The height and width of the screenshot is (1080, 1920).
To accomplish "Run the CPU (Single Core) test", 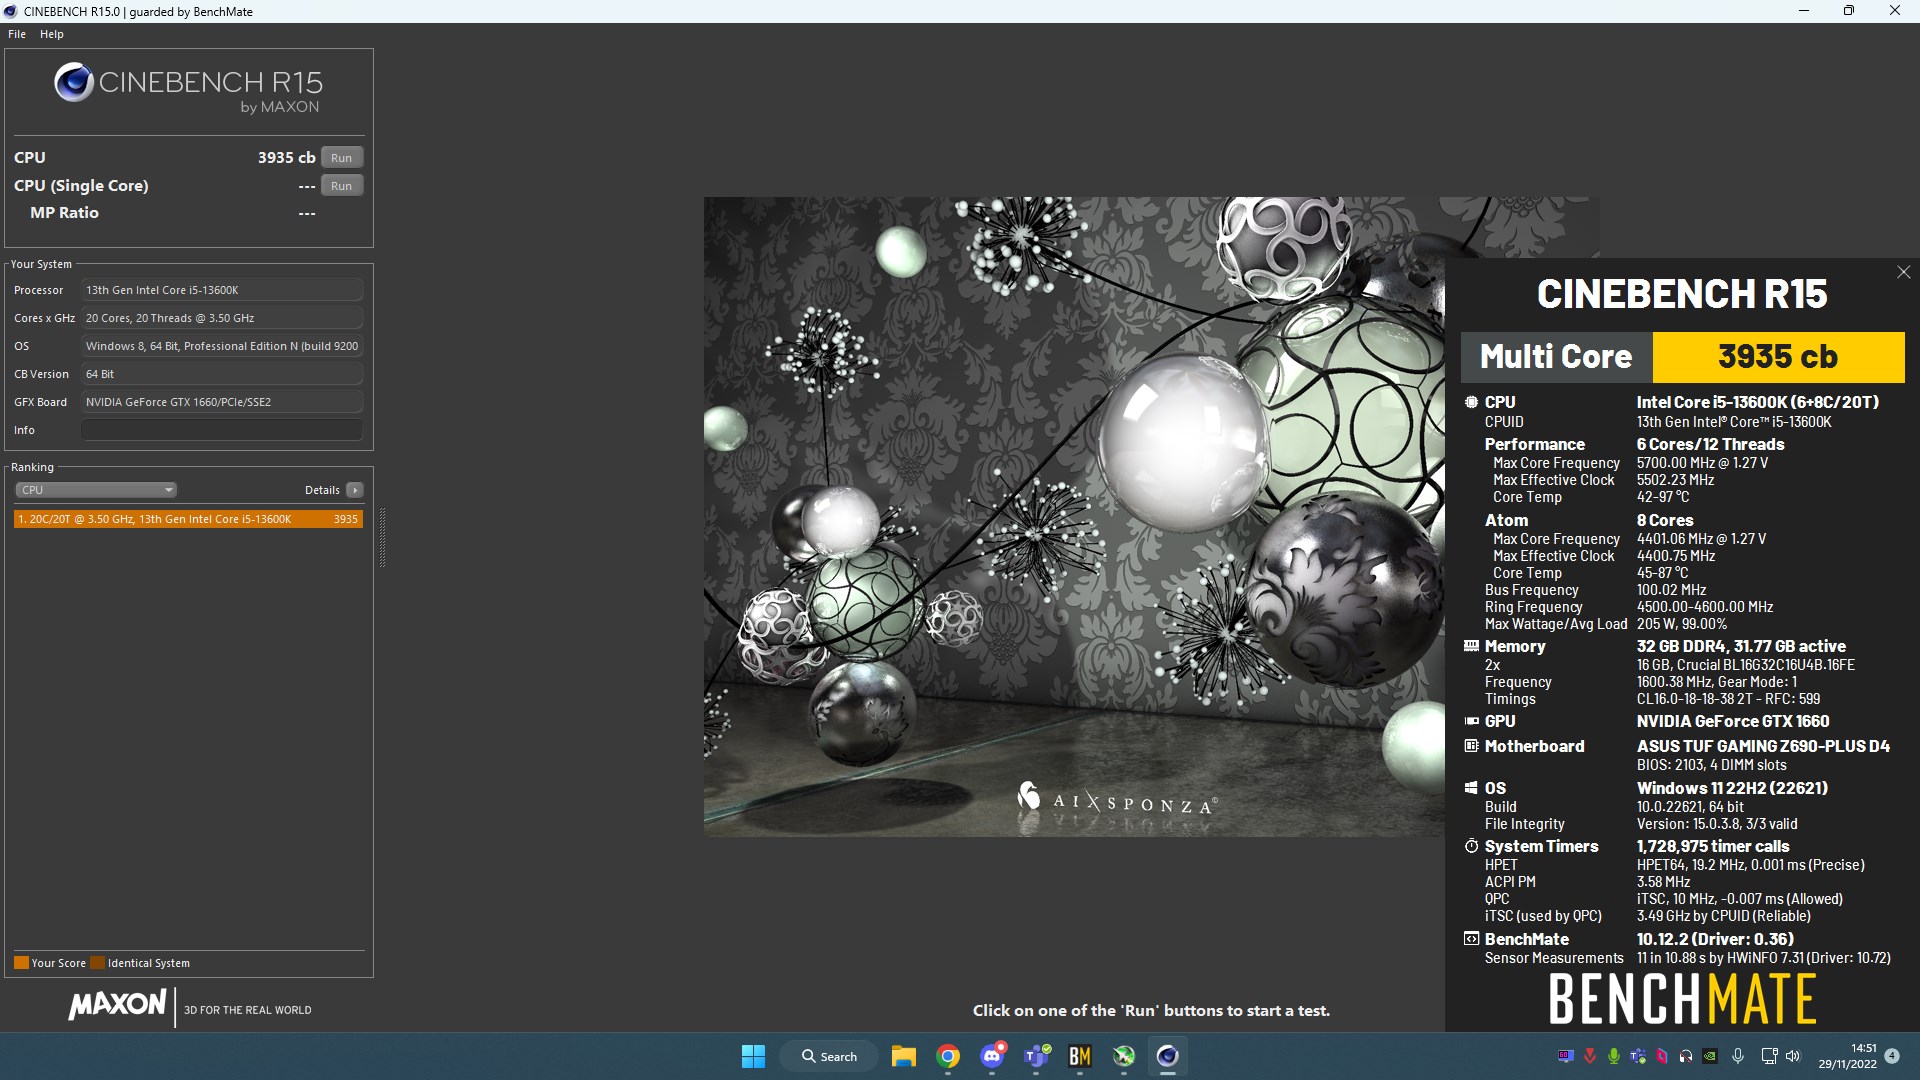I will click(342, 186).
